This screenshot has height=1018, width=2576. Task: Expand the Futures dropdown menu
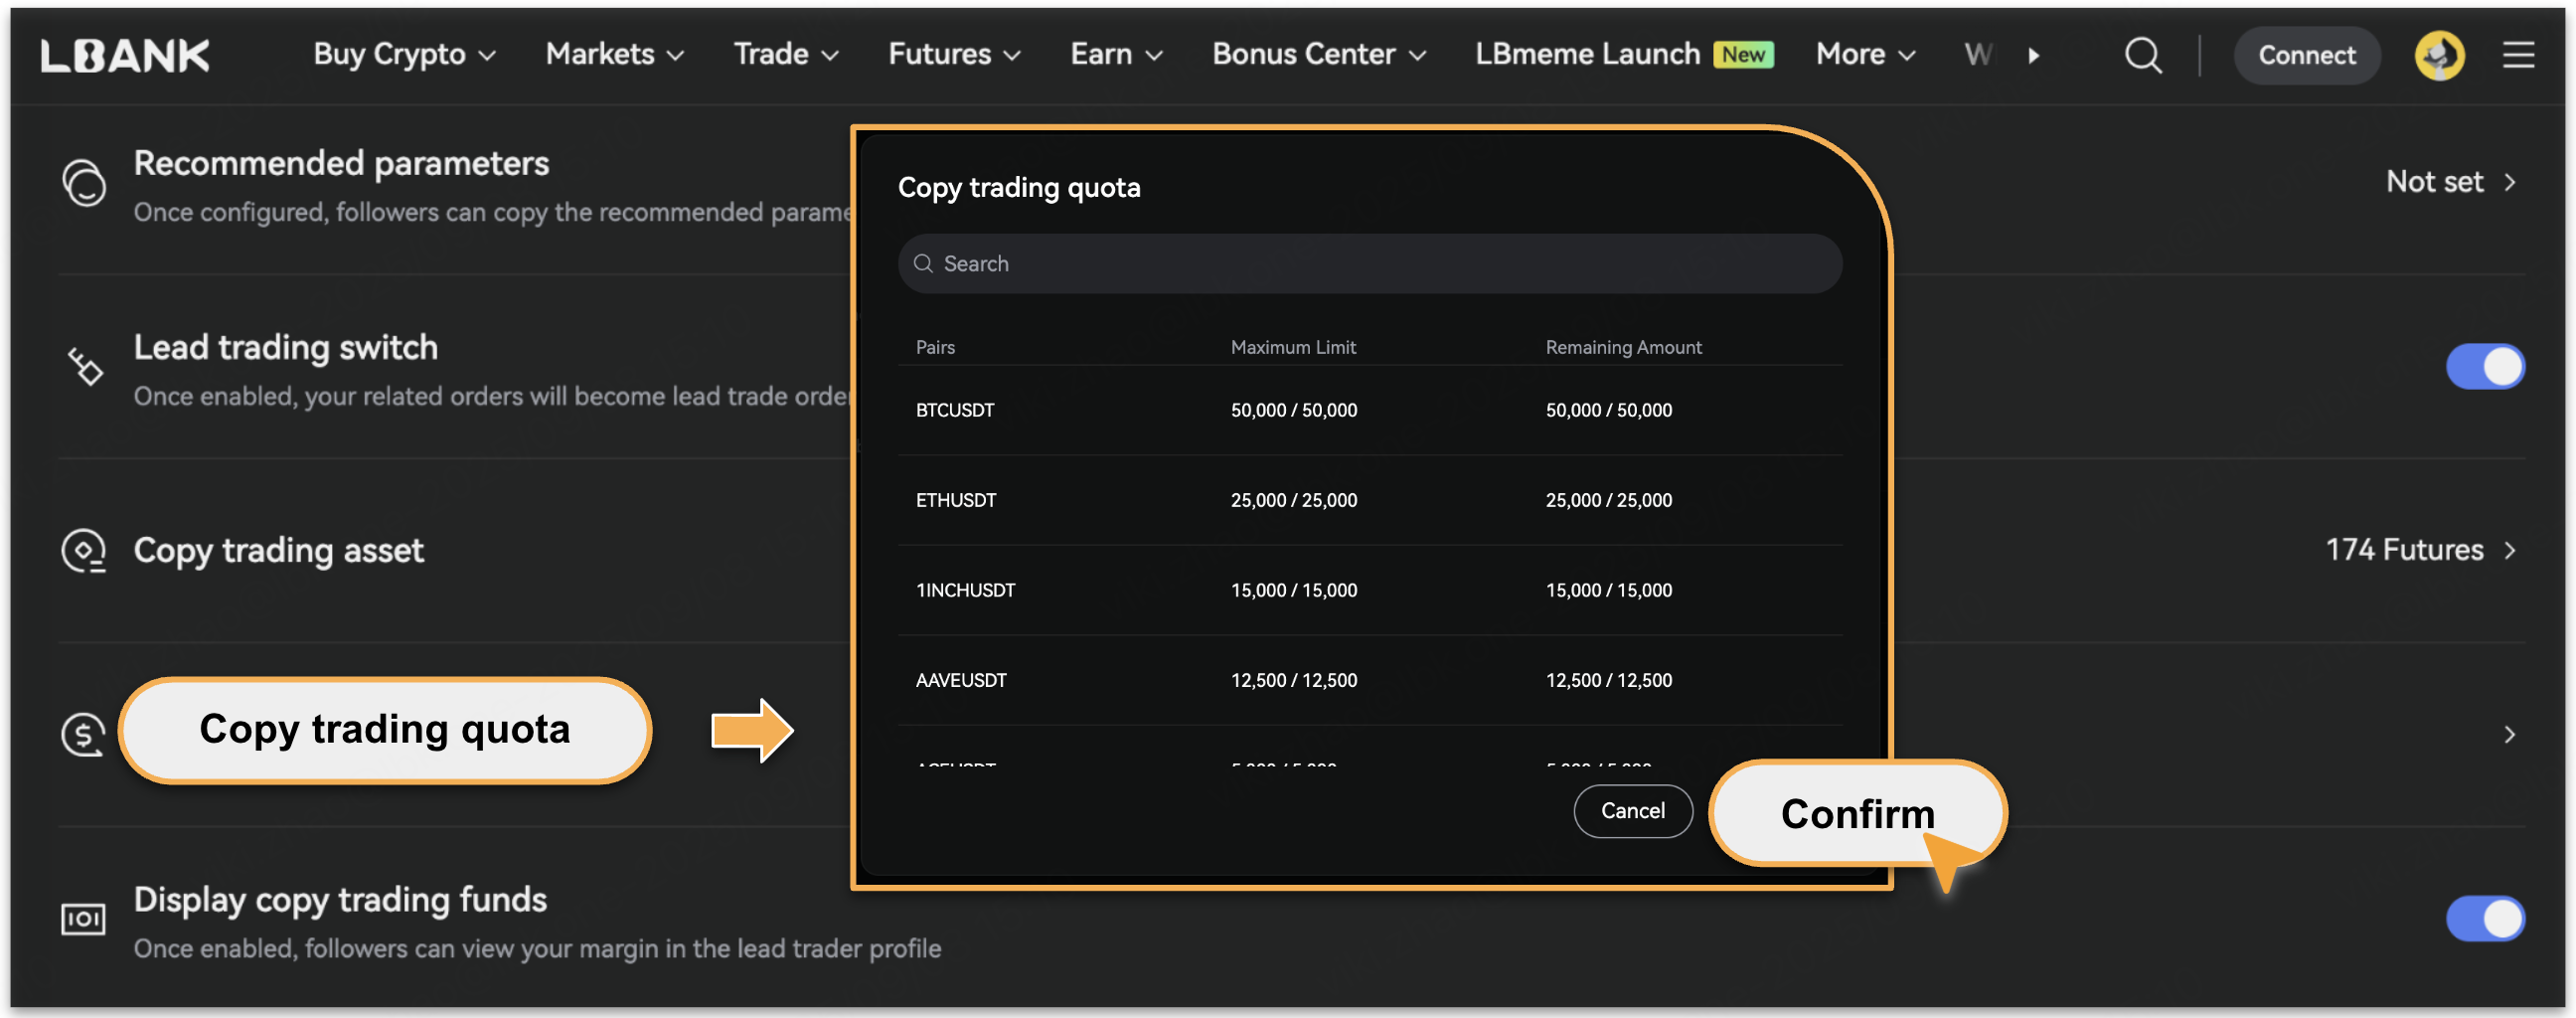(954, 55)
